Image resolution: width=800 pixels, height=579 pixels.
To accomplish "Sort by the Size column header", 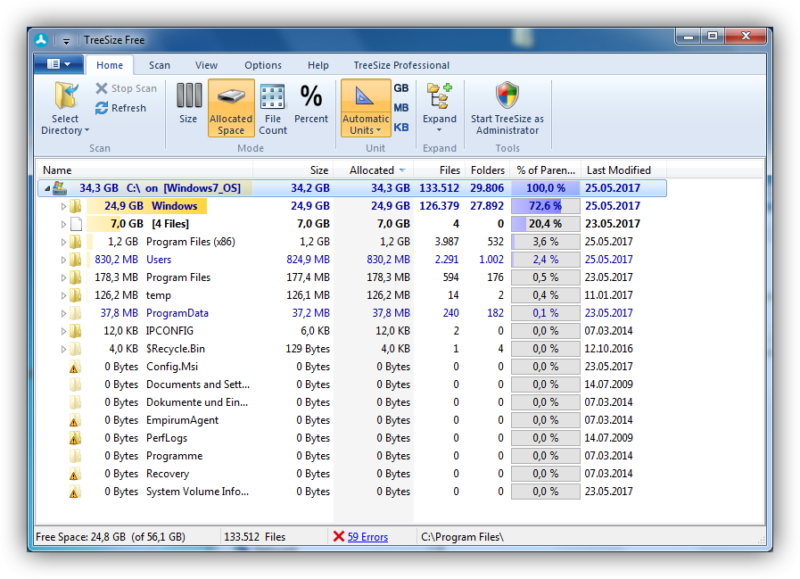I will tap(293, 170).
